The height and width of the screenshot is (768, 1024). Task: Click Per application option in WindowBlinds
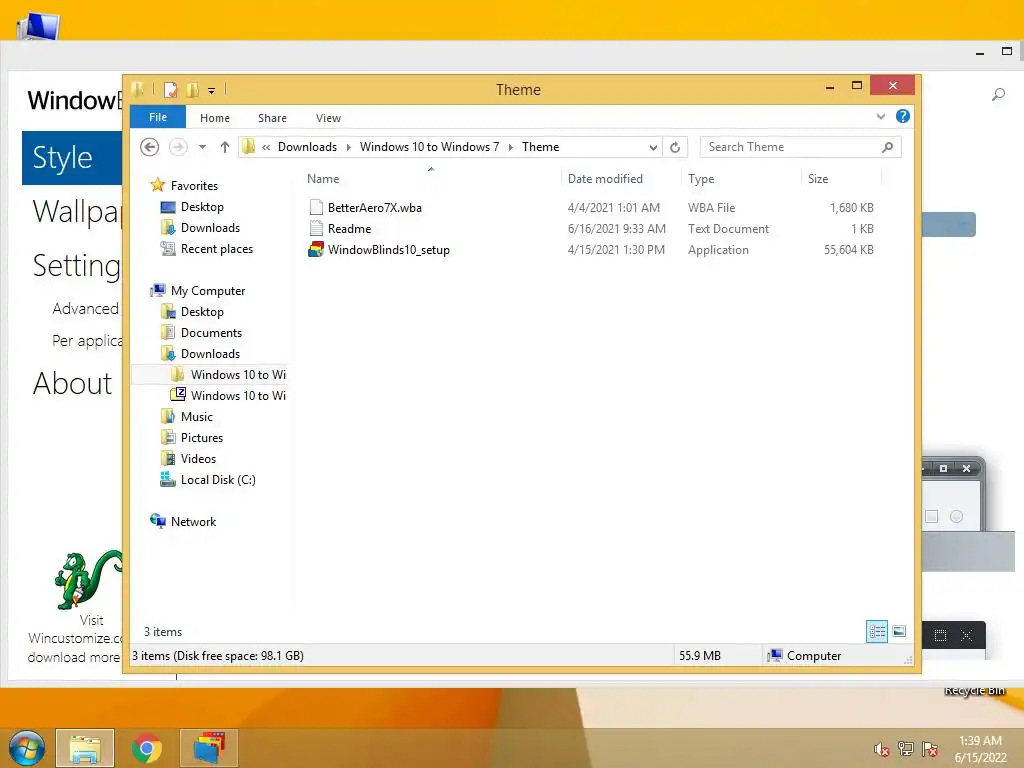point(87,340)
